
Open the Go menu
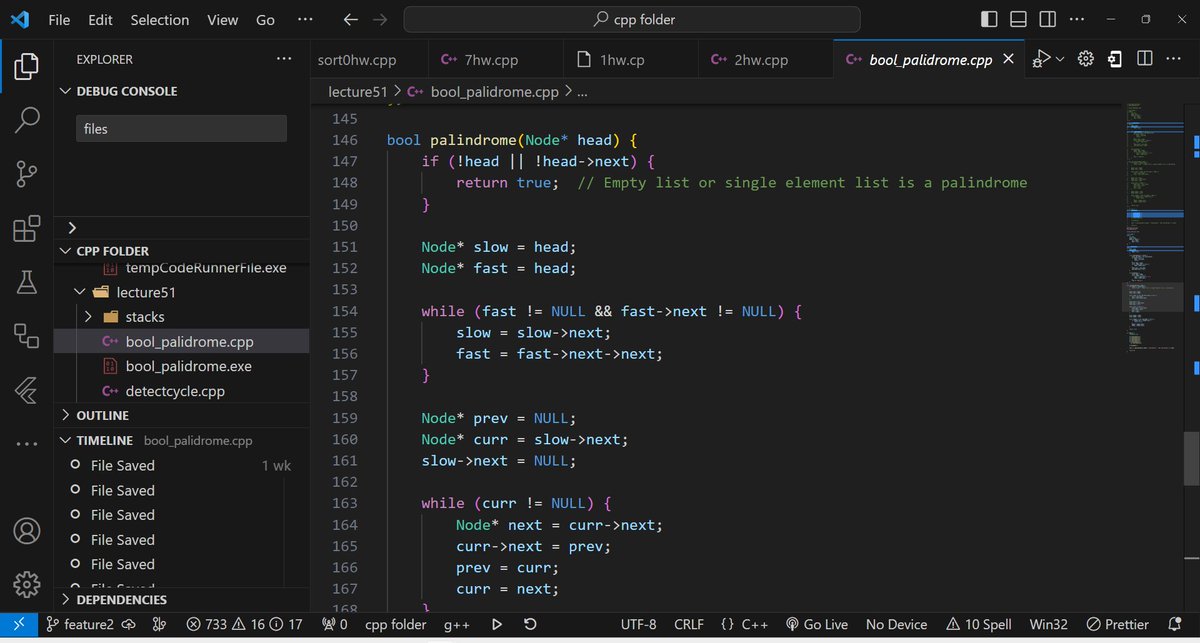pos(265,19)
